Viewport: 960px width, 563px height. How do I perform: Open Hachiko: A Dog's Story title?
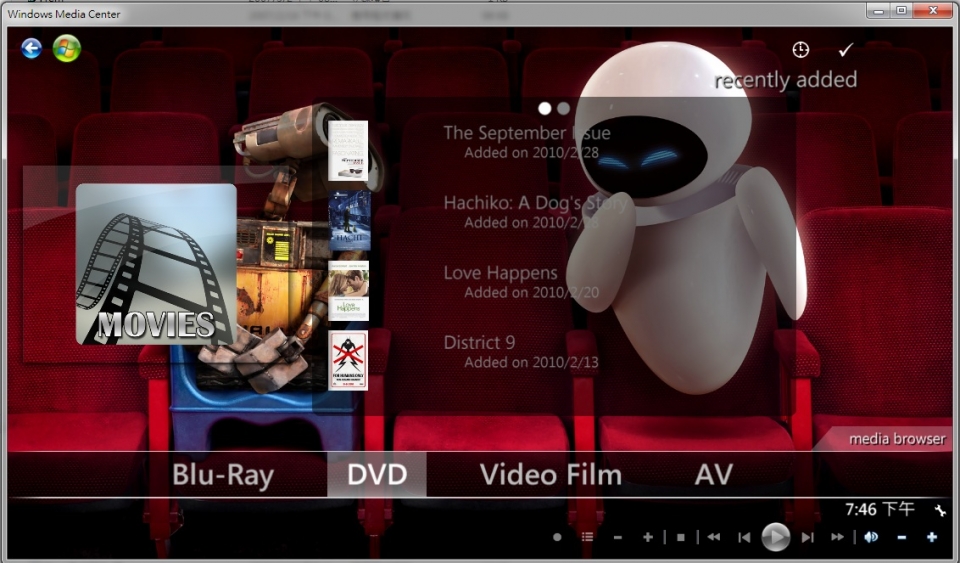(x=535, y=203)
